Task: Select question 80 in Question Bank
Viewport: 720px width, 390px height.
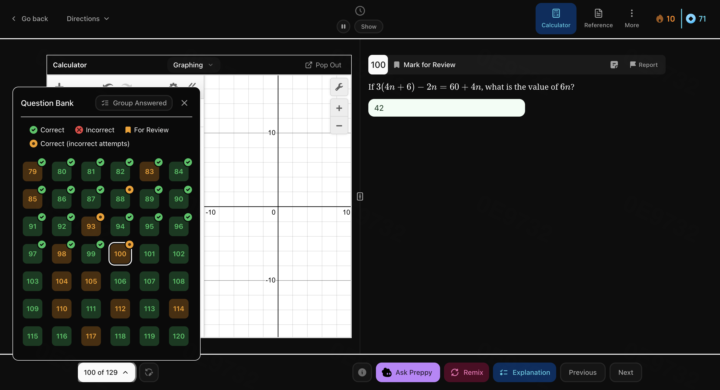Action: (62, 171)
